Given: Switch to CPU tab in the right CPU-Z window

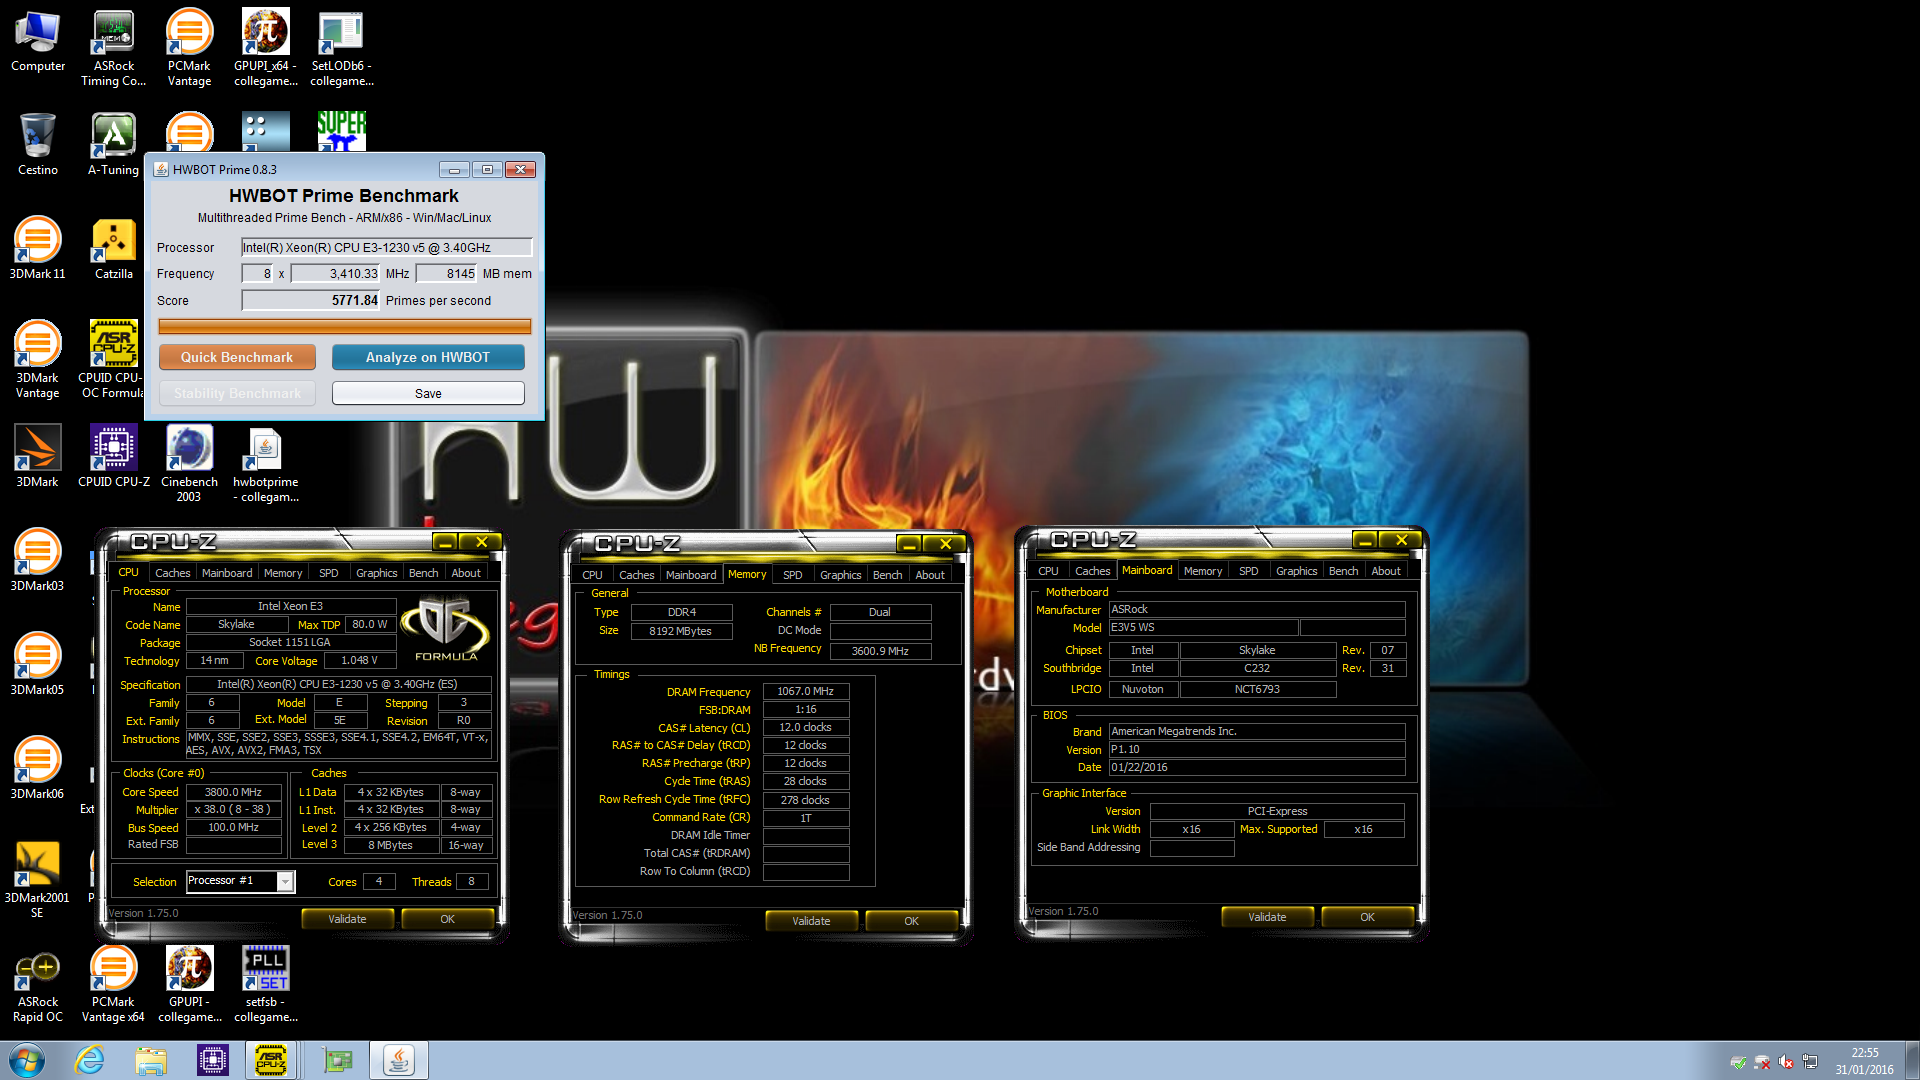Looking at the screenshot, I should click(x=1048, y=571).
